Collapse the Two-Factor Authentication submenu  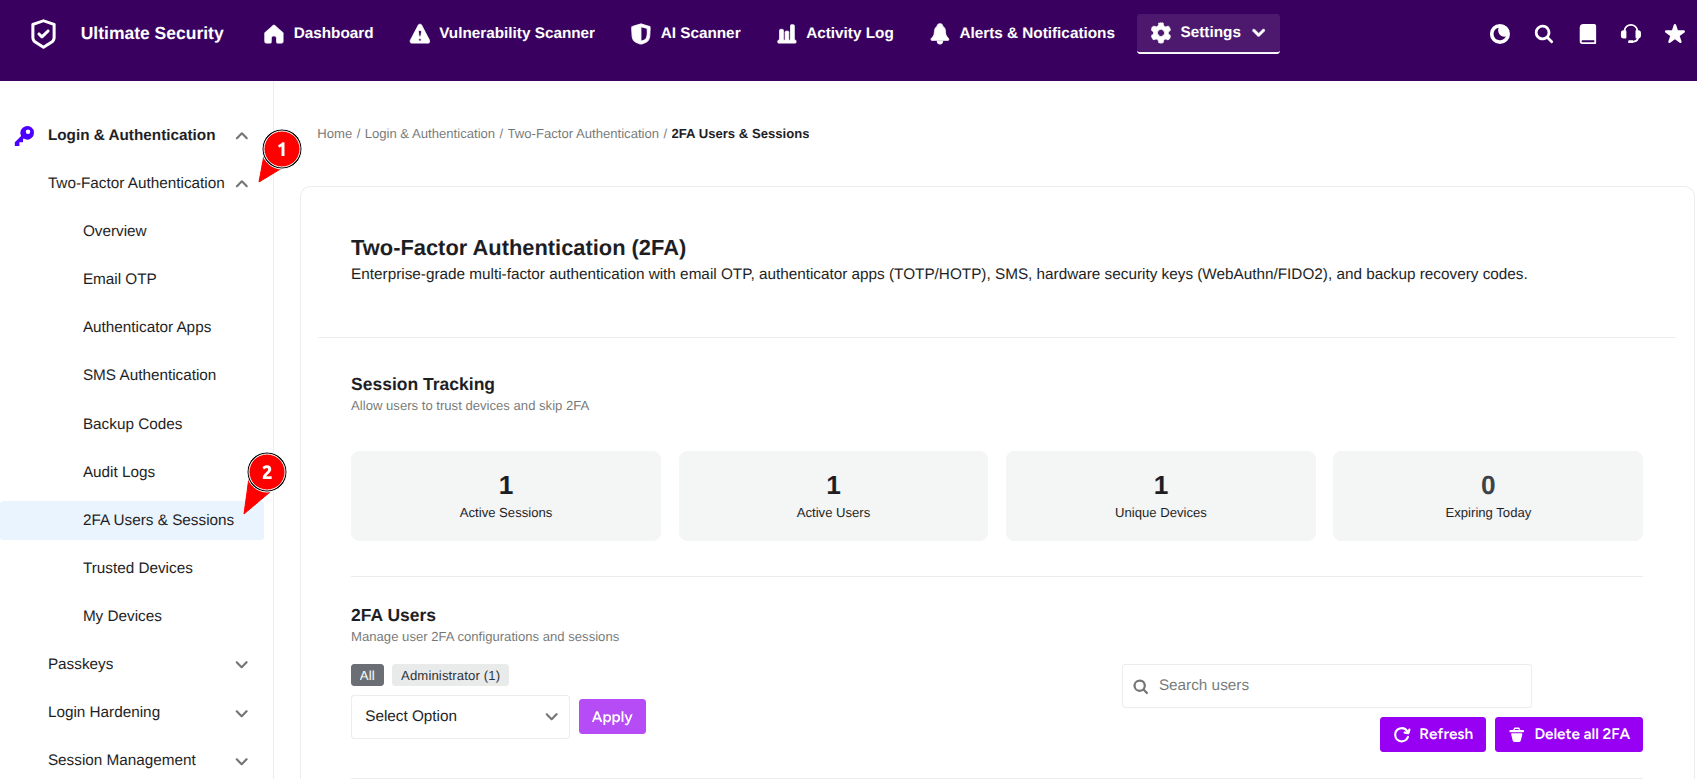click(x=241, y=184)
